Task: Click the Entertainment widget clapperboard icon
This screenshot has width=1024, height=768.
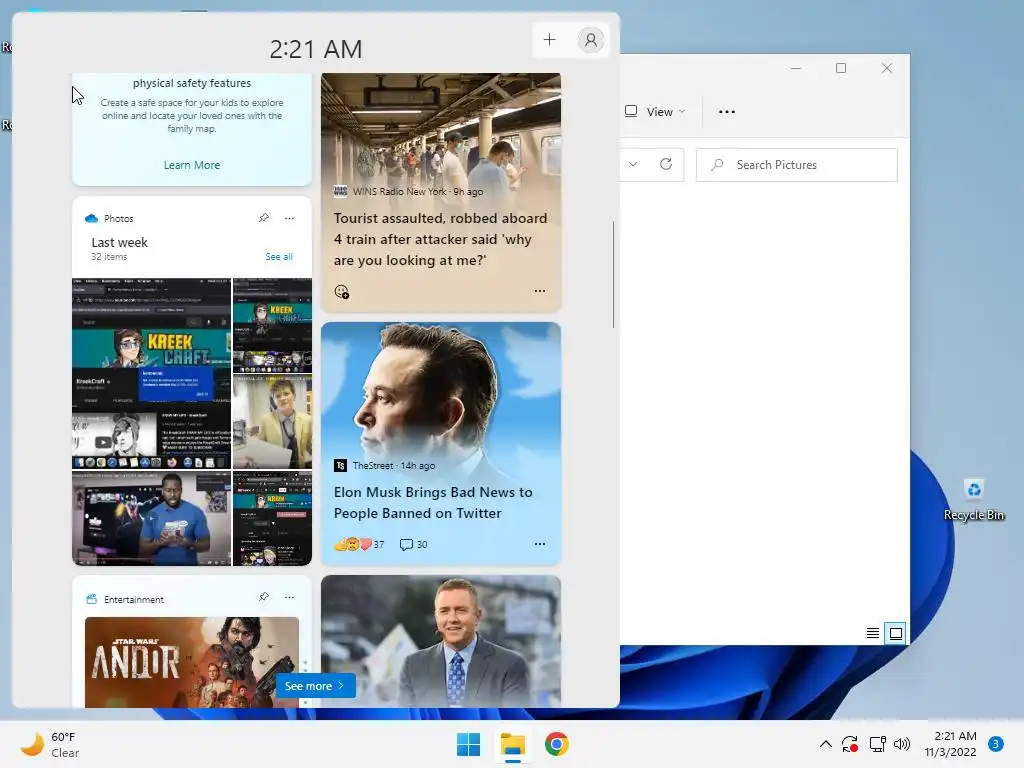Action: coord(91,599)
